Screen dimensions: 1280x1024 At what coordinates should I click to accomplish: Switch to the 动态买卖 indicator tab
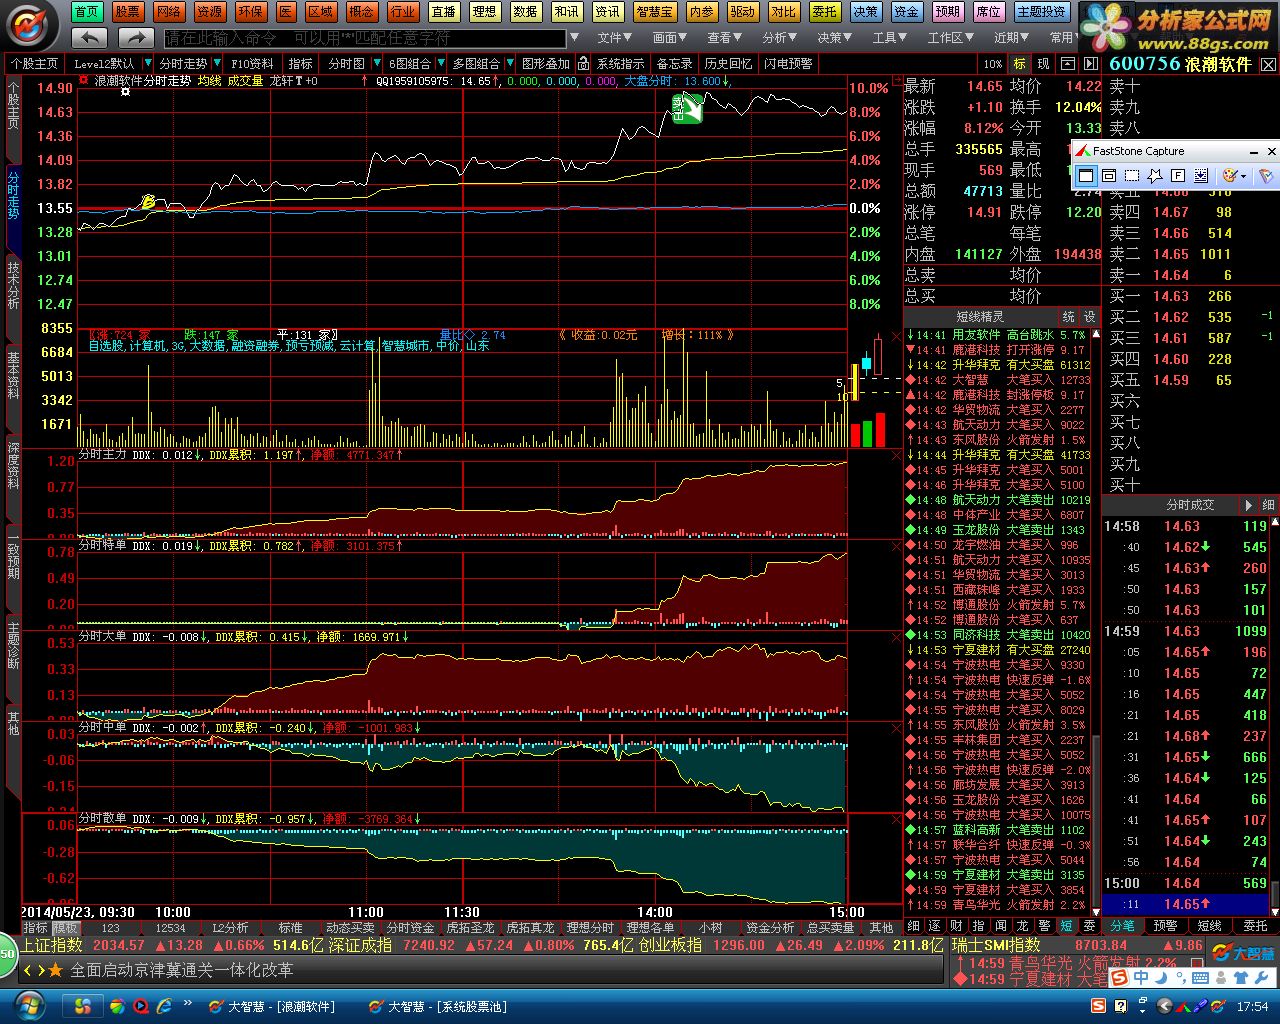(x=350, y=927)
